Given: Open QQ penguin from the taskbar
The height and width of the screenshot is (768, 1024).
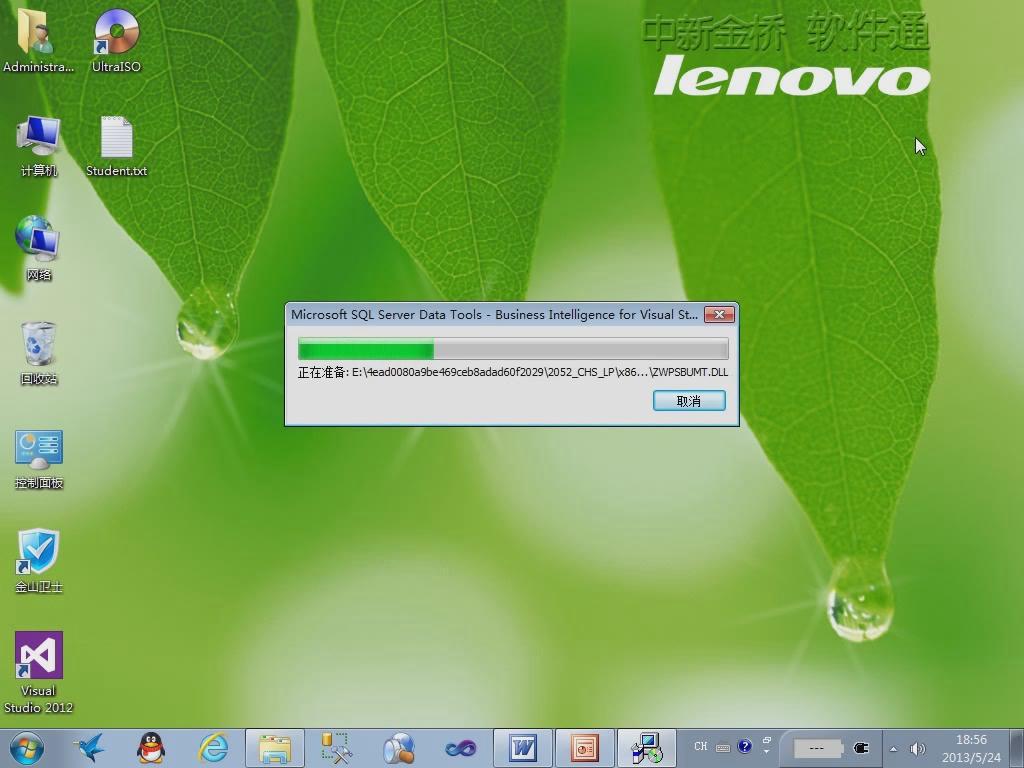Looking at the screenshot, I should point(151,748).
